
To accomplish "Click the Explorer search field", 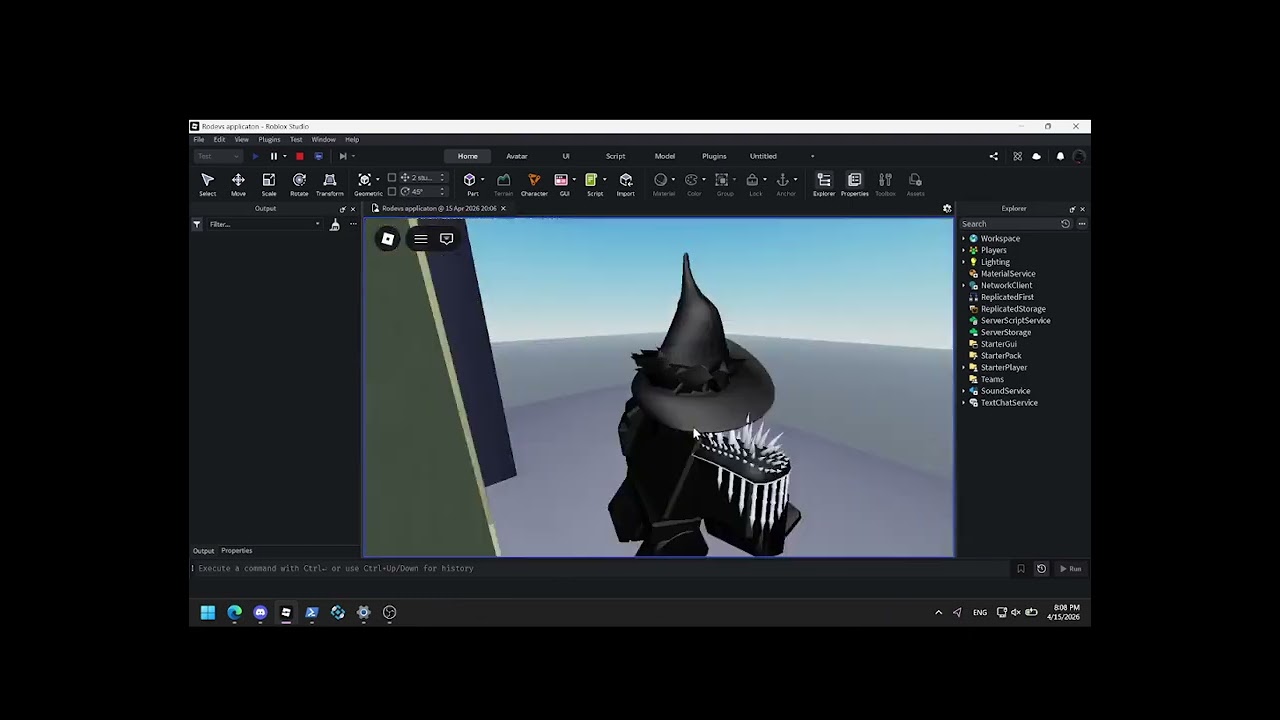I will click(x=1008, y=224).
